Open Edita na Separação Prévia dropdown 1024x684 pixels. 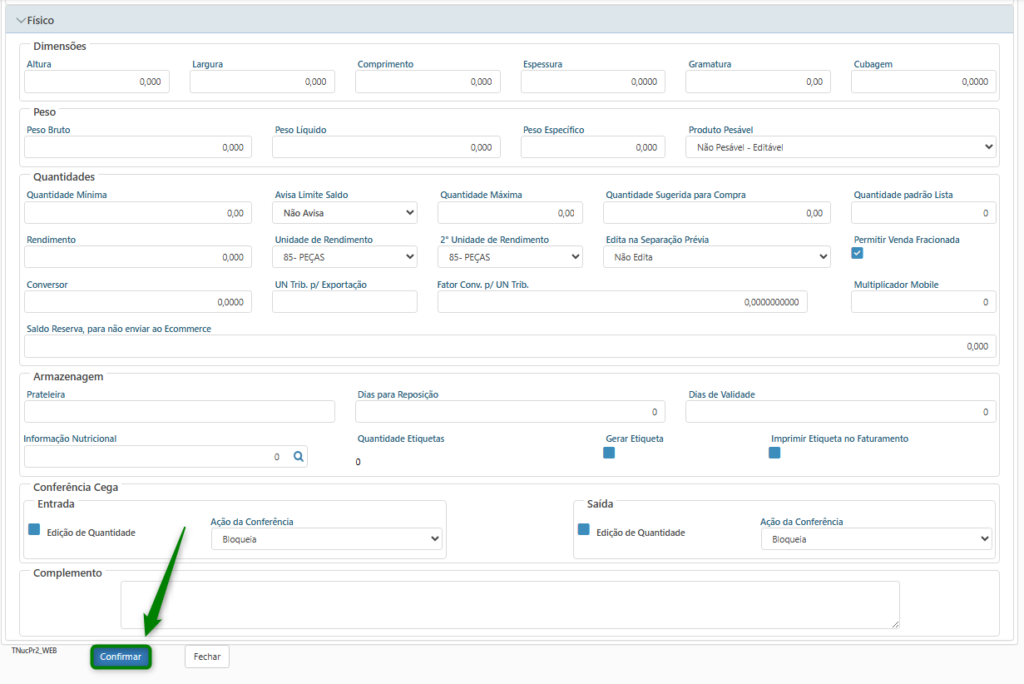pos(717,257)
